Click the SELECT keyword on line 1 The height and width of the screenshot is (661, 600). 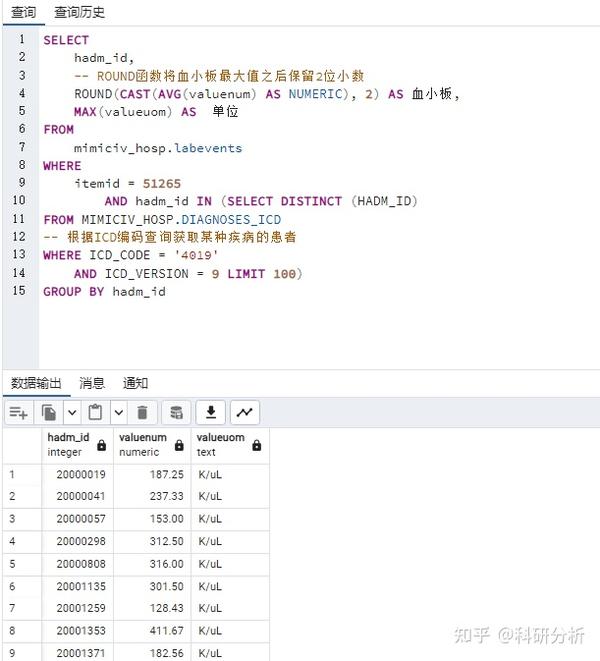(x=66, y=40)
